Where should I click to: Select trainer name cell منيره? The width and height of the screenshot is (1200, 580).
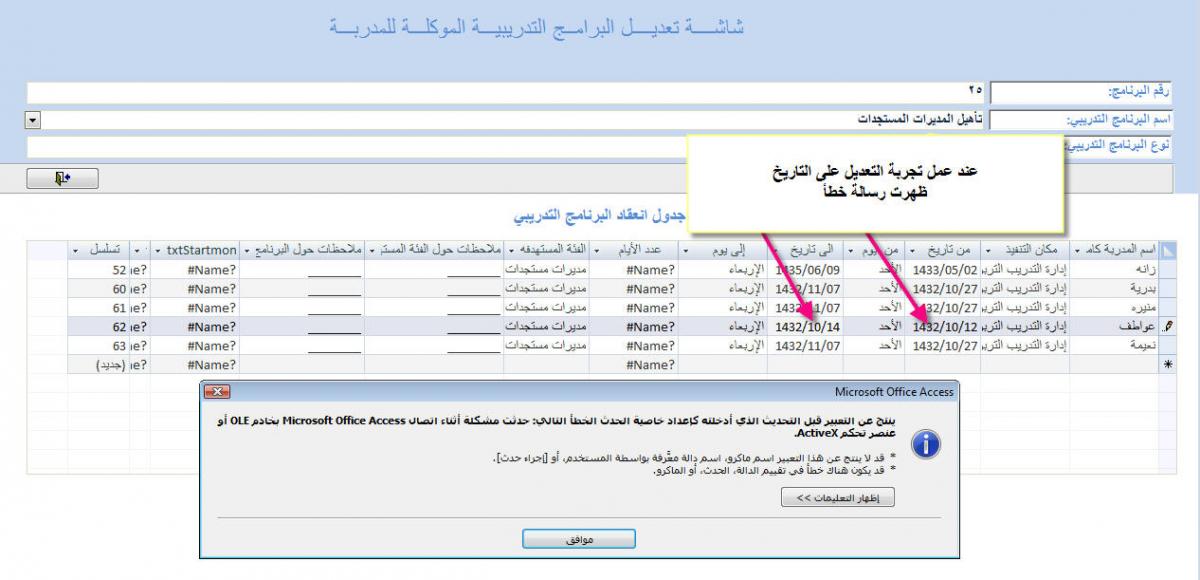(x=1114, y=307)
